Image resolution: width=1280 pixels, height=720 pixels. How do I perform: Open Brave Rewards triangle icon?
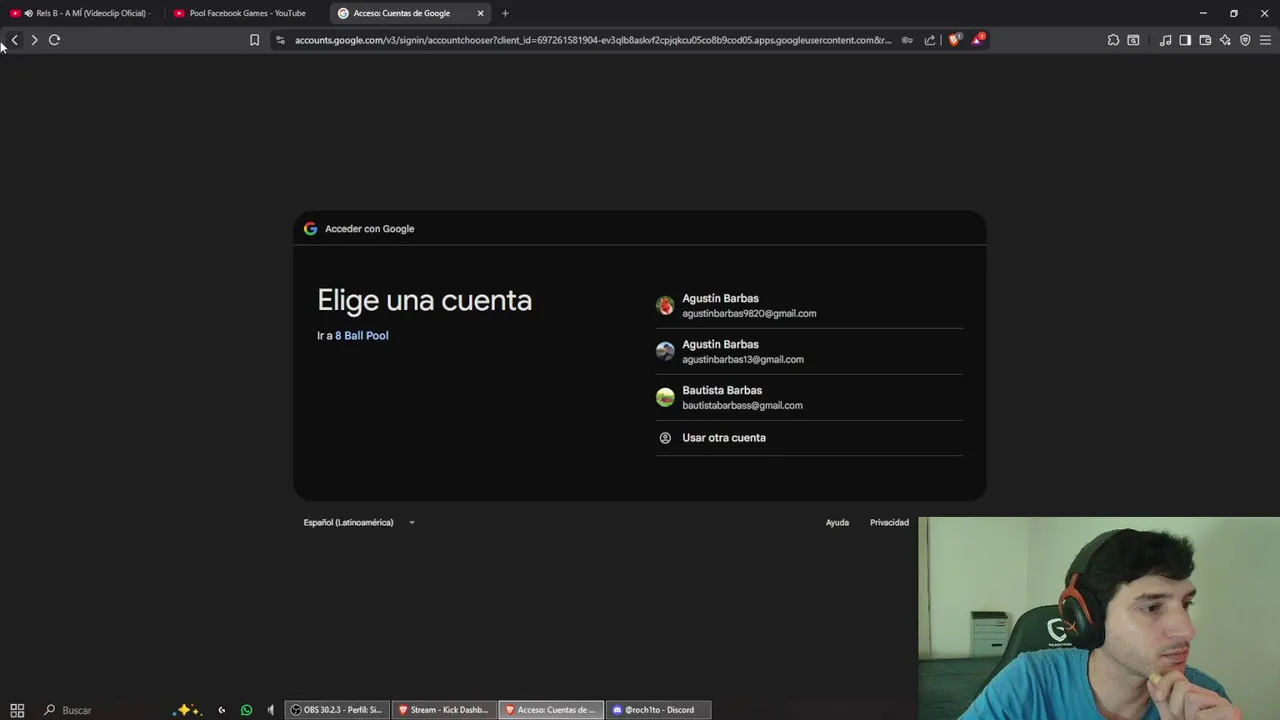click(x=978, y=40)
